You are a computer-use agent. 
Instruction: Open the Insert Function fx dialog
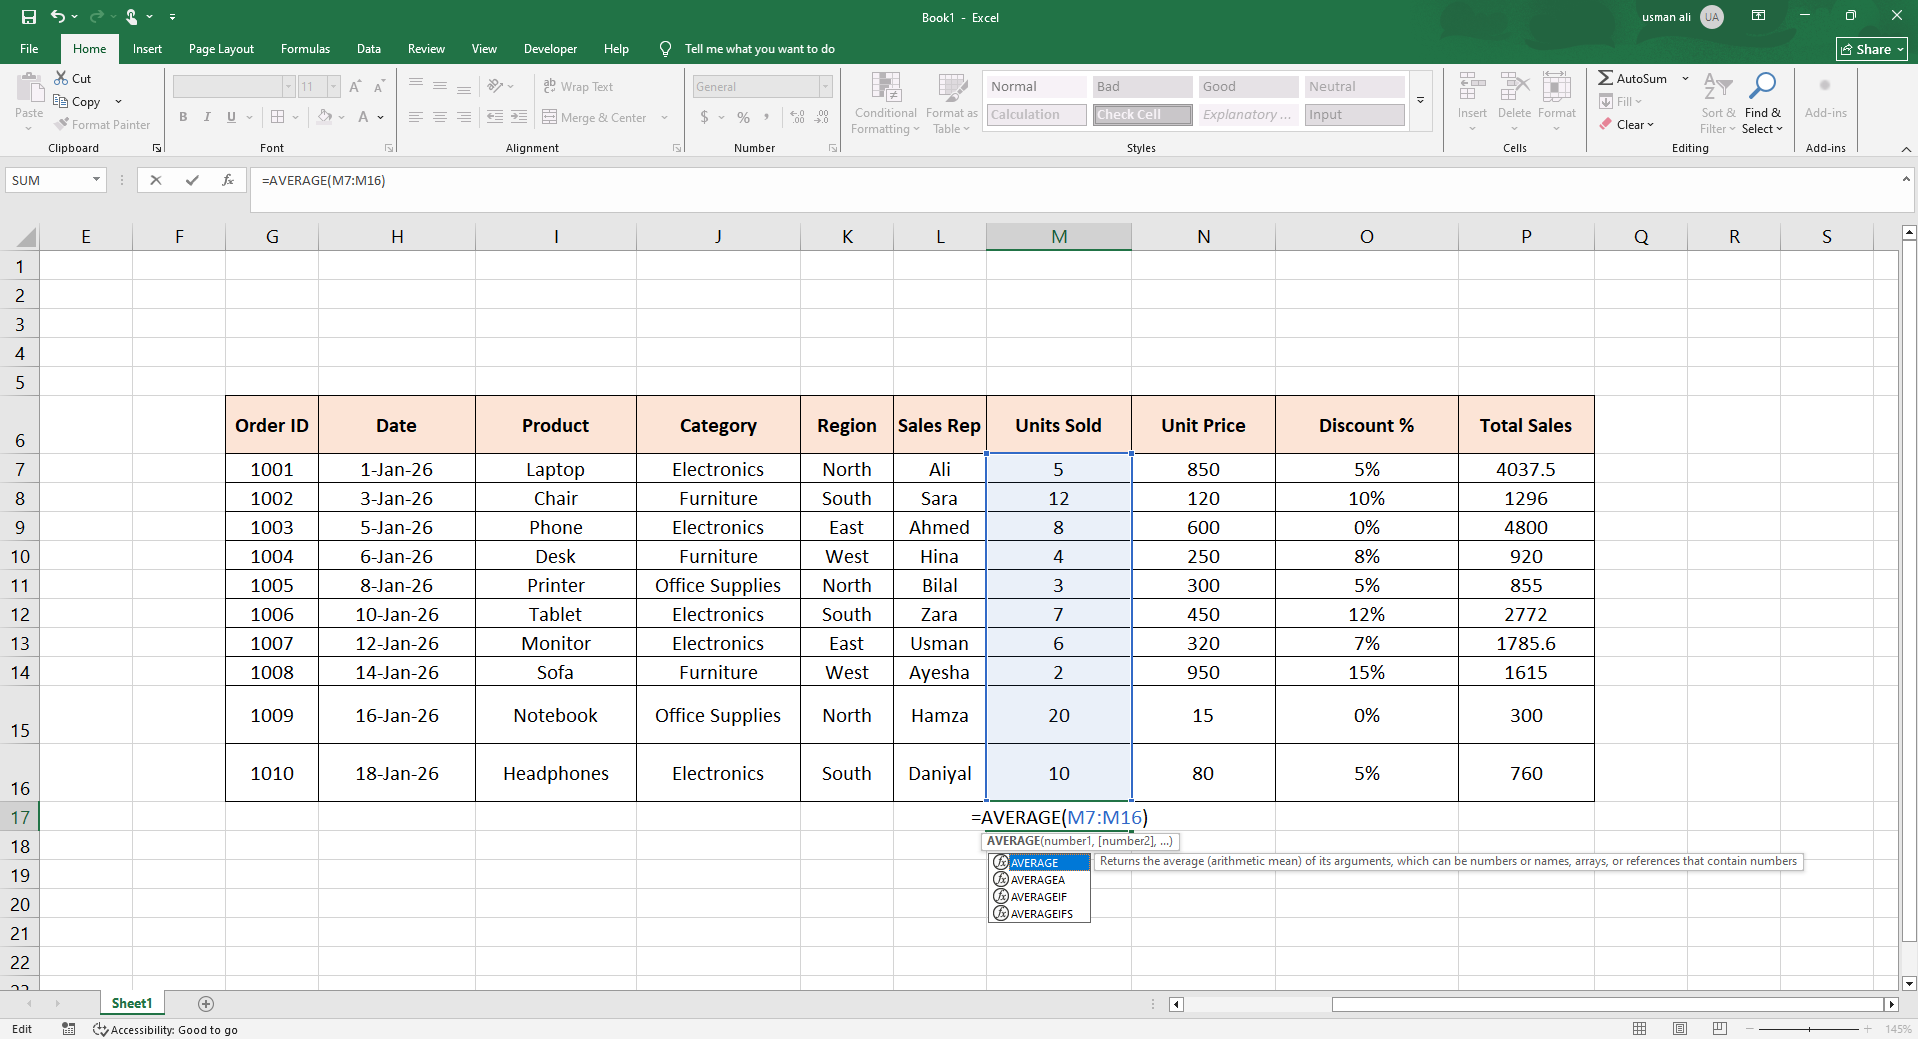228,180
